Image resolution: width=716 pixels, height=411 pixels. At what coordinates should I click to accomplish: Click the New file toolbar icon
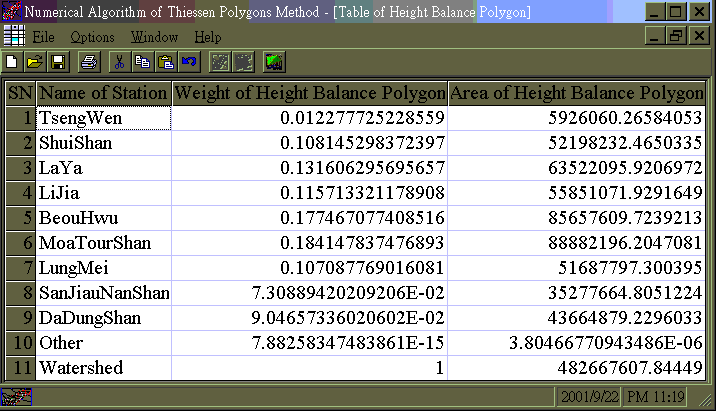[x=12, y=62]
